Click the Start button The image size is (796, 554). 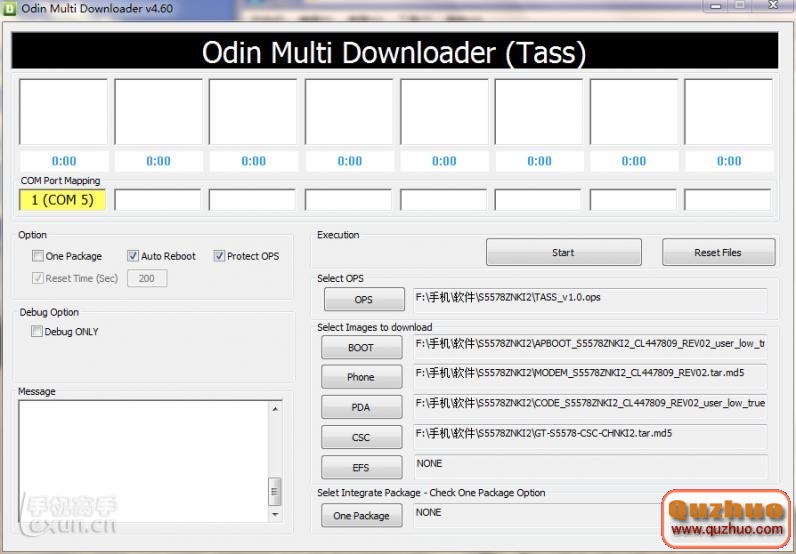563,252
